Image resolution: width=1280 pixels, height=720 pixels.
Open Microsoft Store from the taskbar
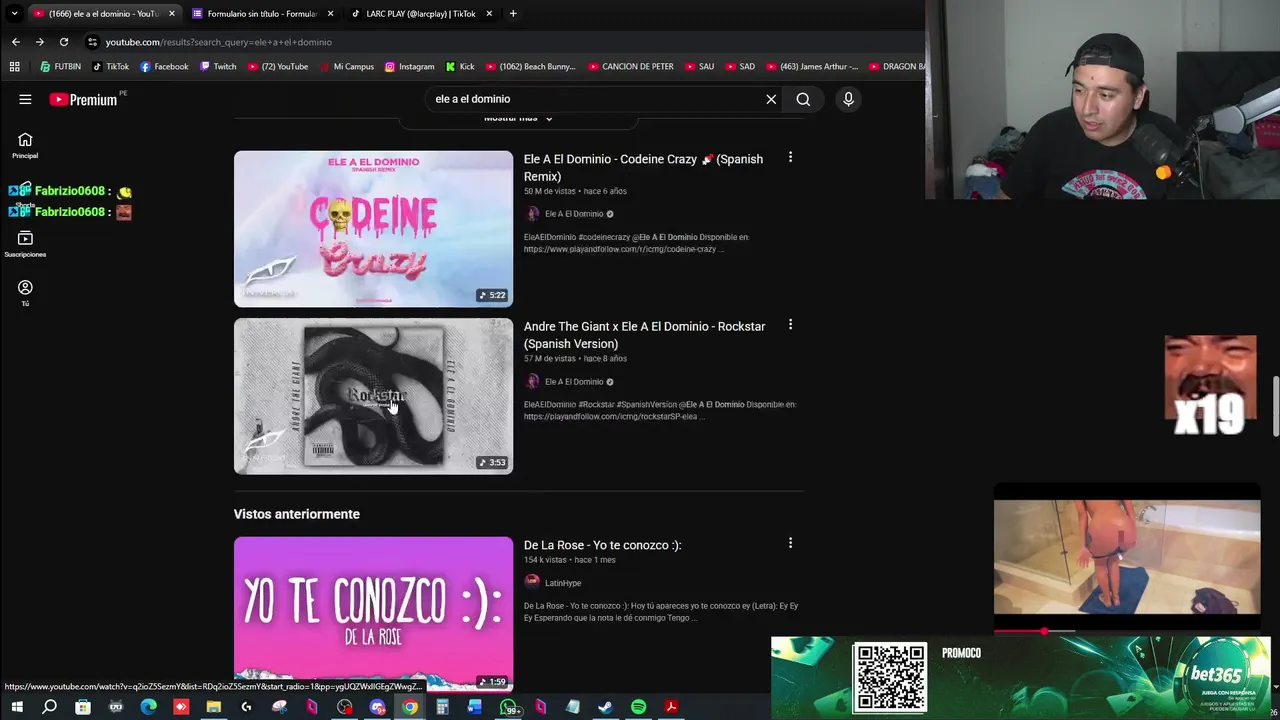pos(83,707)
